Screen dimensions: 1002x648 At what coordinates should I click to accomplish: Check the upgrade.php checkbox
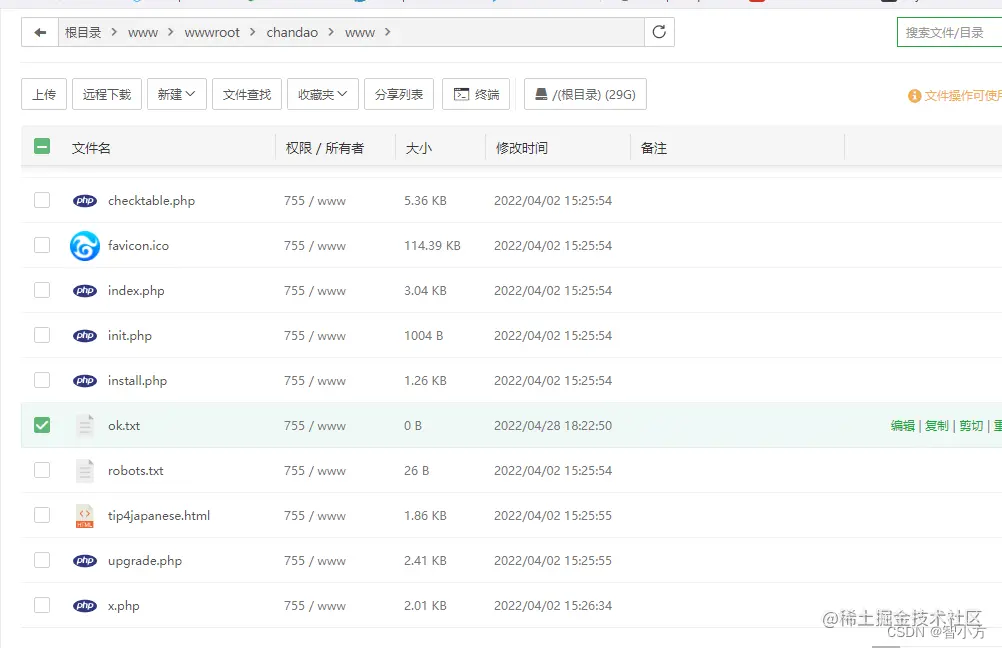(x=42, y=560)
